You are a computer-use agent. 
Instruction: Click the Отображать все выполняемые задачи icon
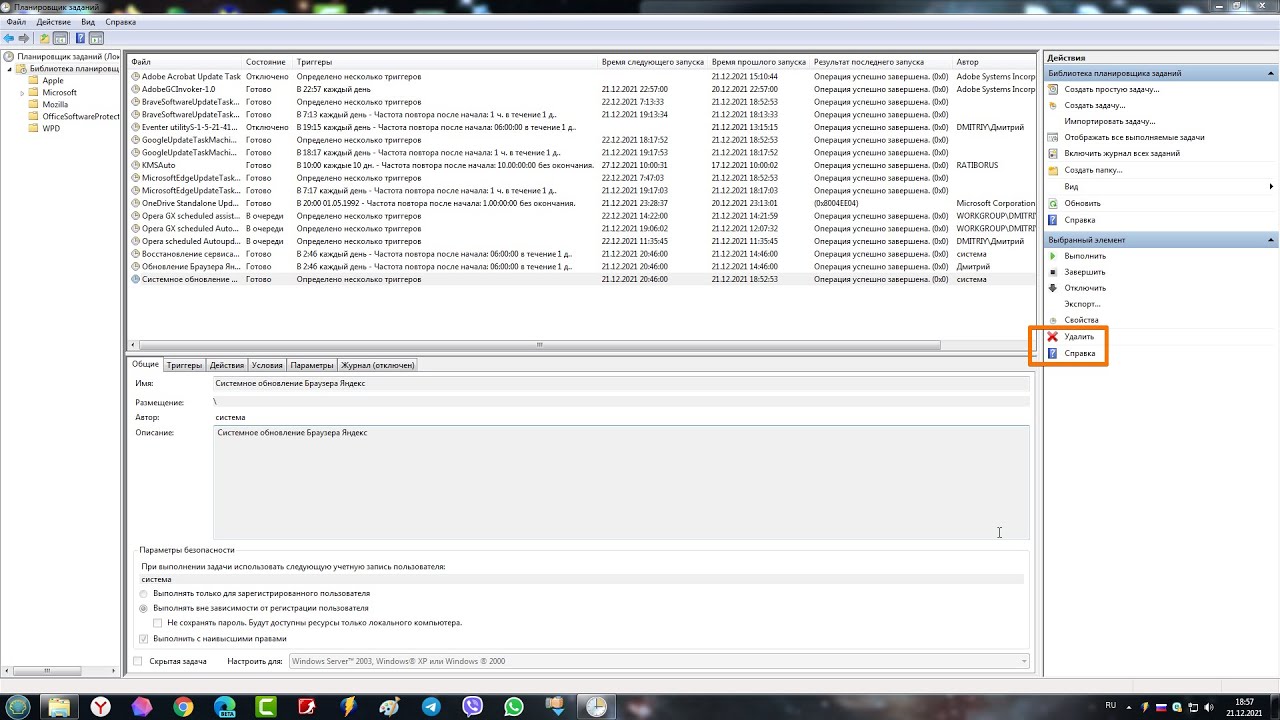[x=1053, y=137]
